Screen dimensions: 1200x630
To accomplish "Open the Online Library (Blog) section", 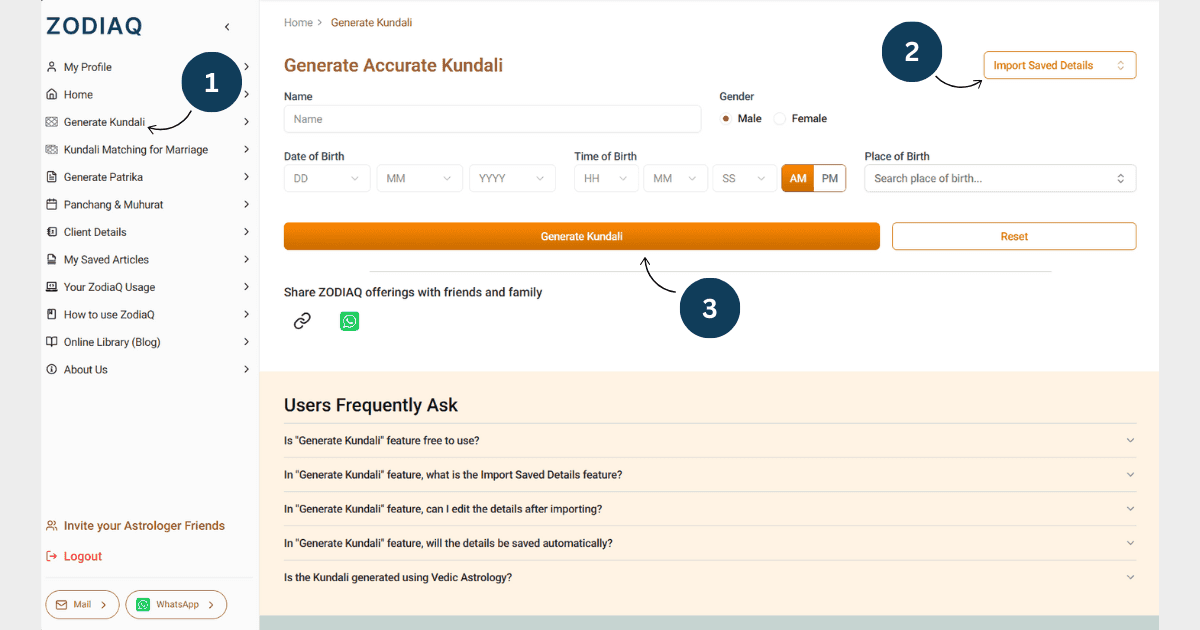I will tap(51, 341).
